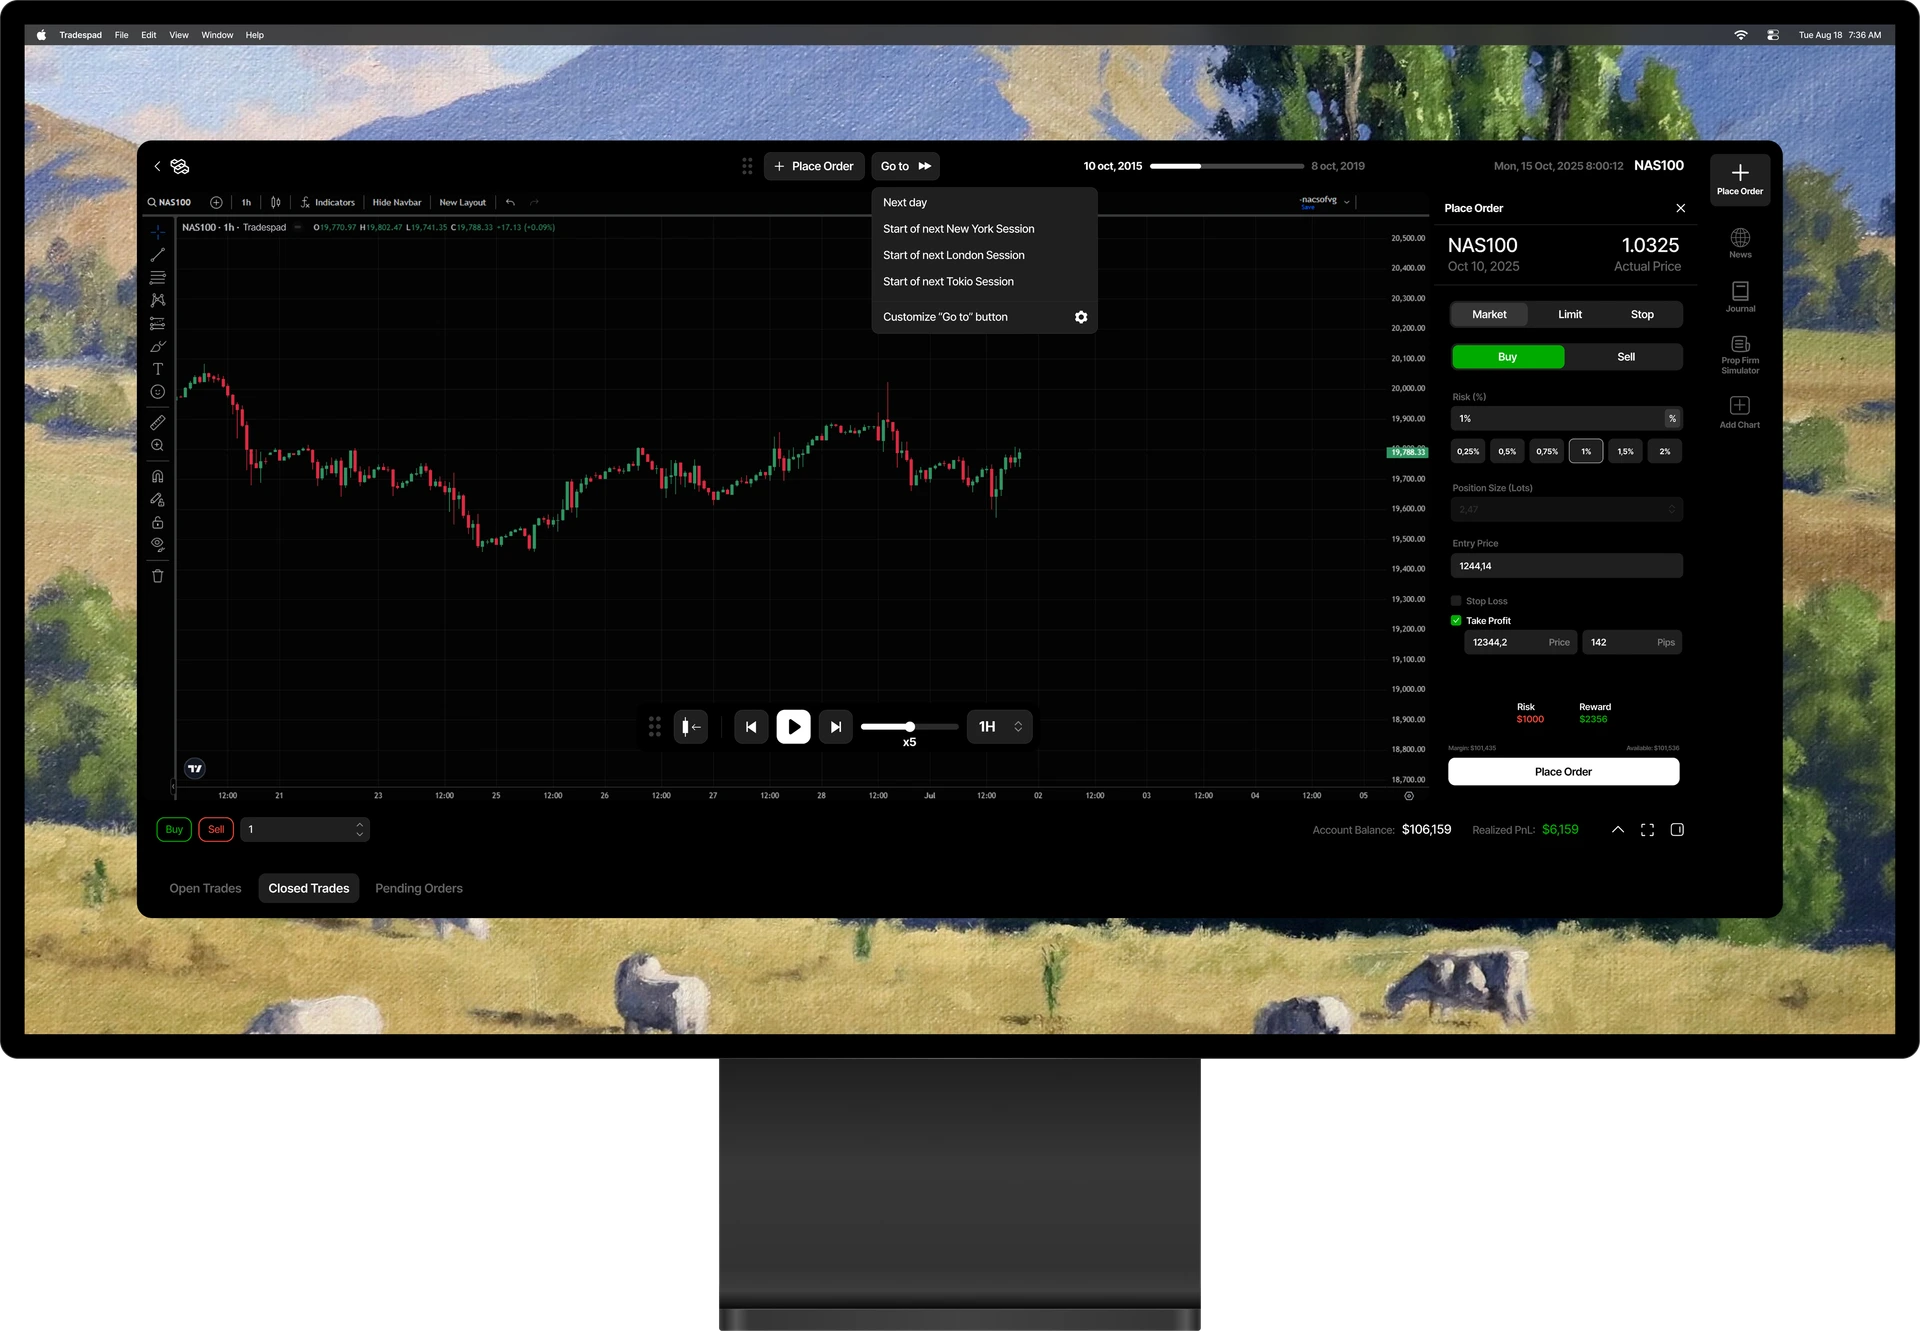1920x1331 pixels.
Task: Click the fullscreen icon near Realized PnL
Action: click(x=1647, y=830)
